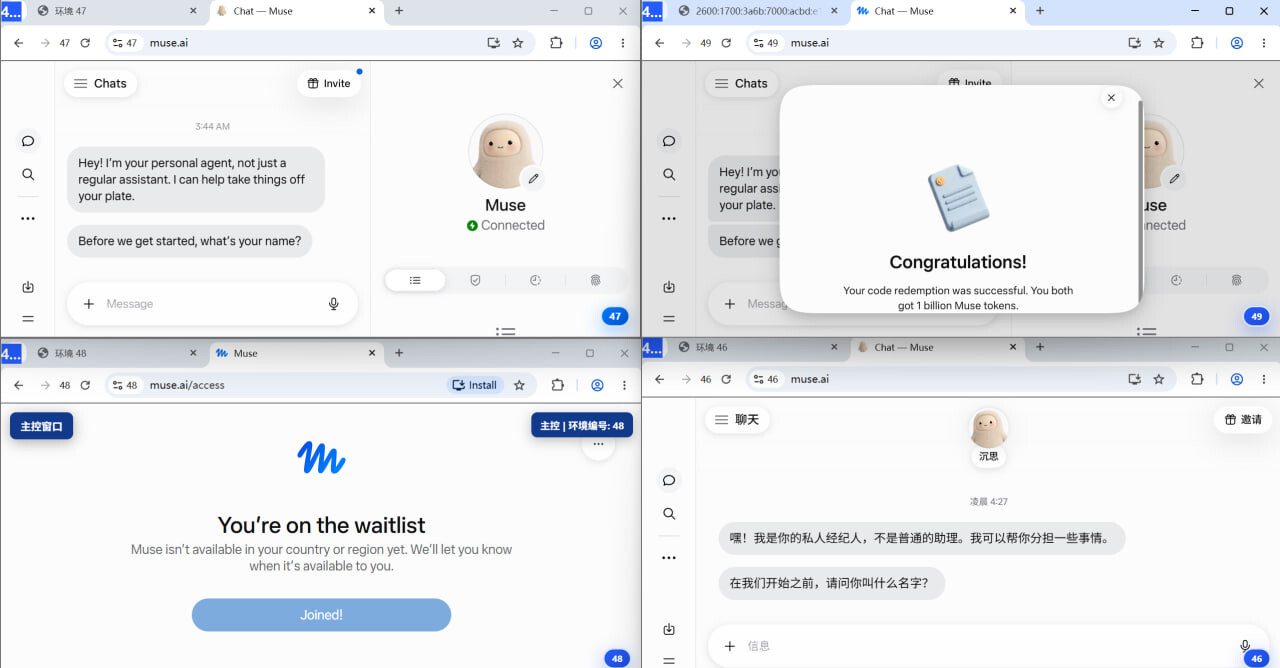The width and height of the screenshot is (1280, 668).
Task: Click the plus attach icon in window 46's message box
Action: pyautogui.click(x=730, y=646)
